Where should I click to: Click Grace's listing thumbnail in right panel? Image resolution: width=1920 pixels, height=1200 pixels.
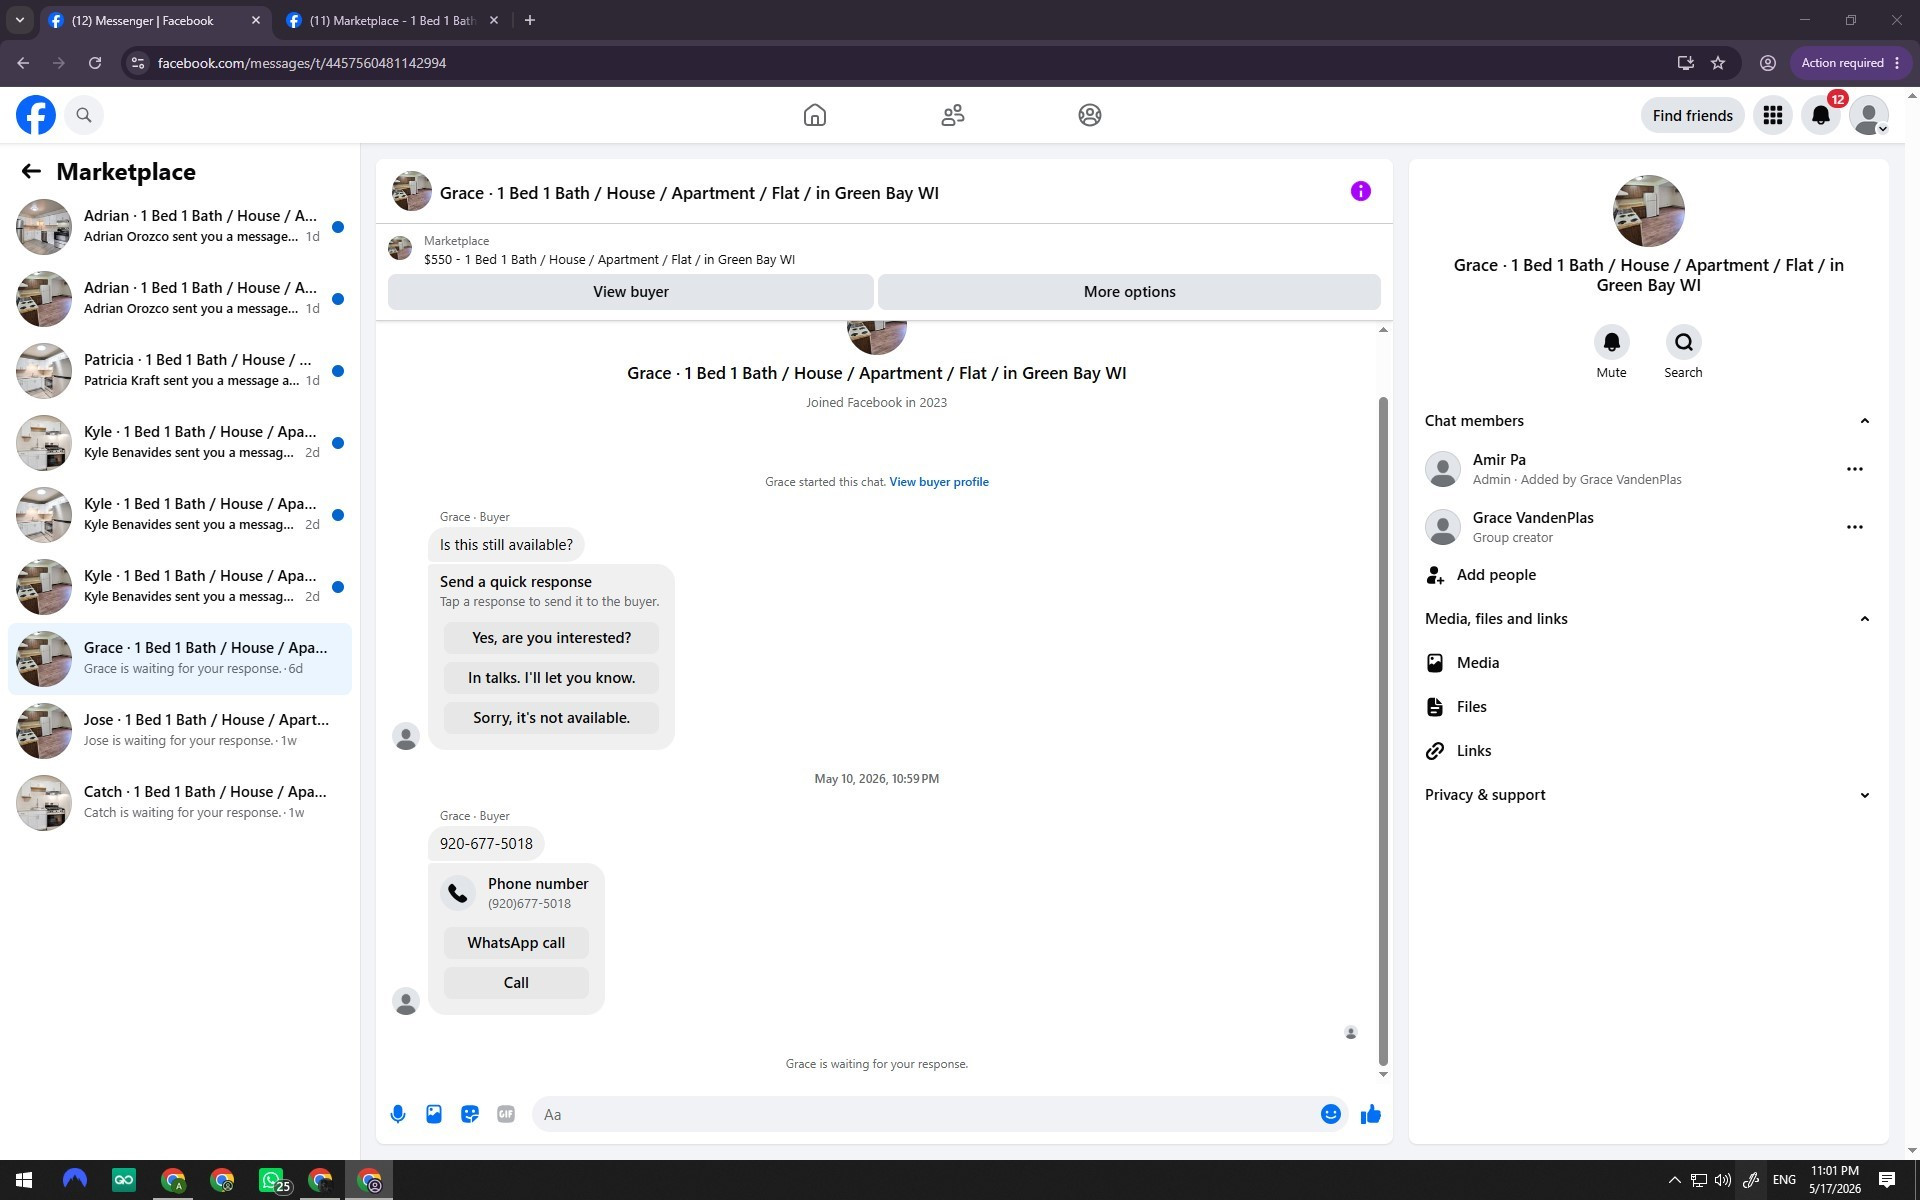tap(1648, 211)
